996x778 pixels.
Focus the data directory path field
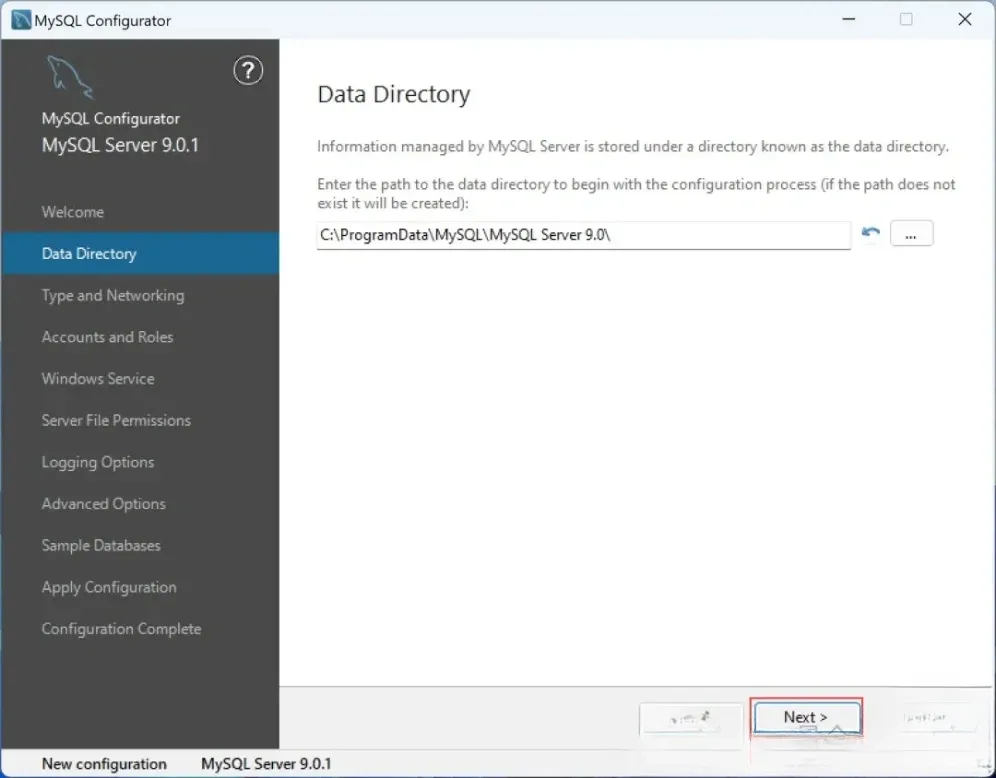point(583,235)
